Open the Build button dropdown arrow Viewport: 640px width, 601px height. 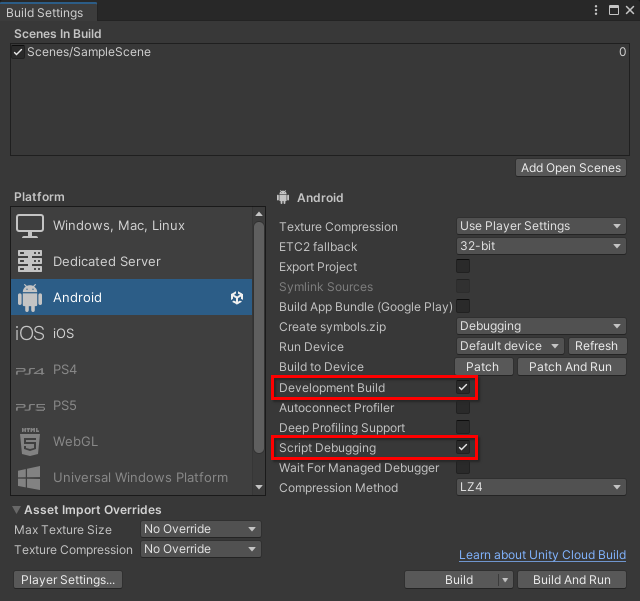point(505,580)
